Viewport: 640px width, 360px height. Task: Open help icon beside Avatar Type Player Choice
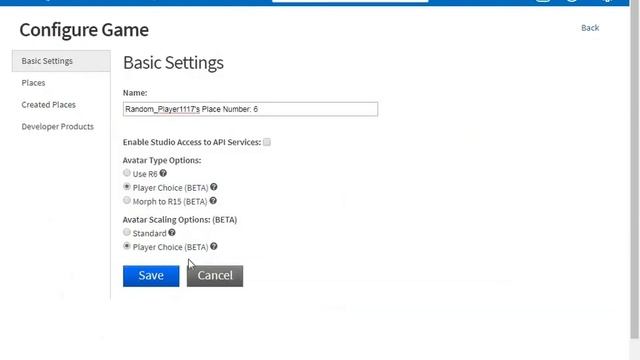click(x=214, y=187)
